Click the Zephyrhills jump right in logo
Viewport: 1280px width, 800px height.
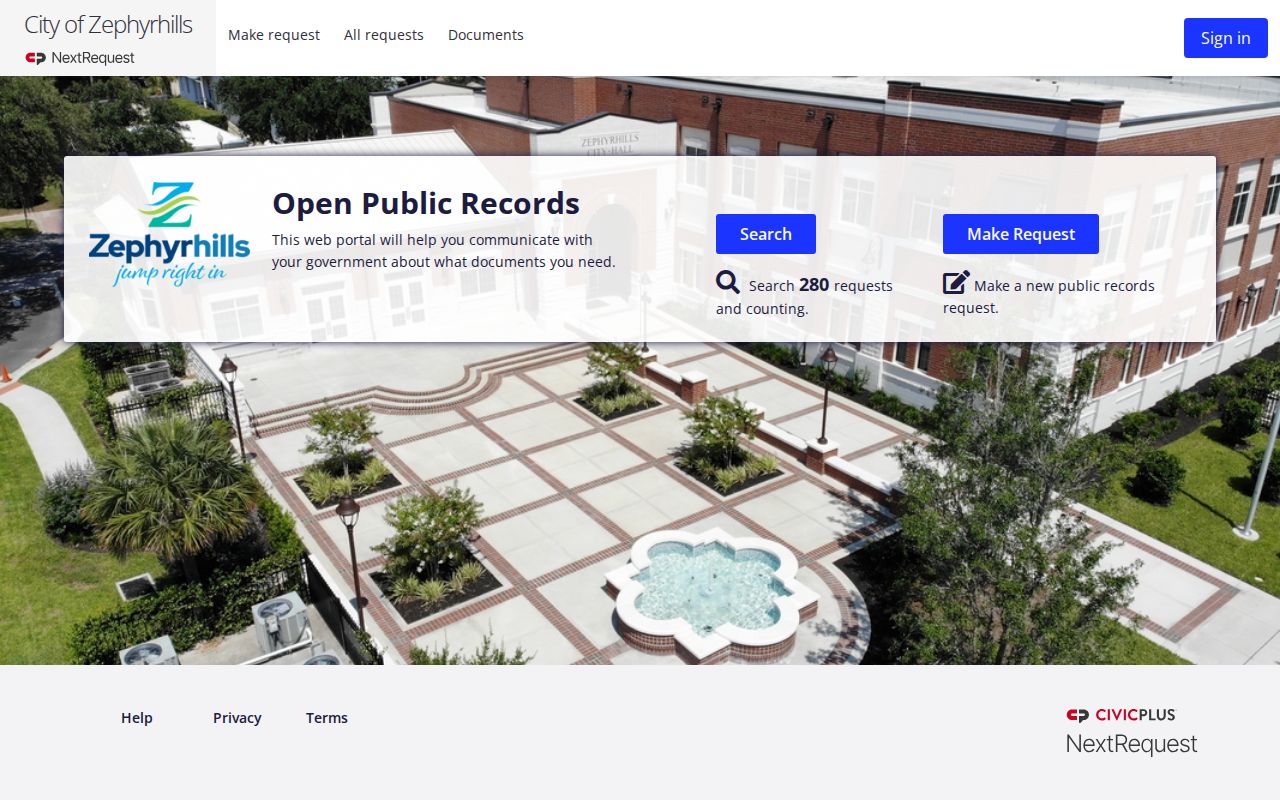point(169,235)
